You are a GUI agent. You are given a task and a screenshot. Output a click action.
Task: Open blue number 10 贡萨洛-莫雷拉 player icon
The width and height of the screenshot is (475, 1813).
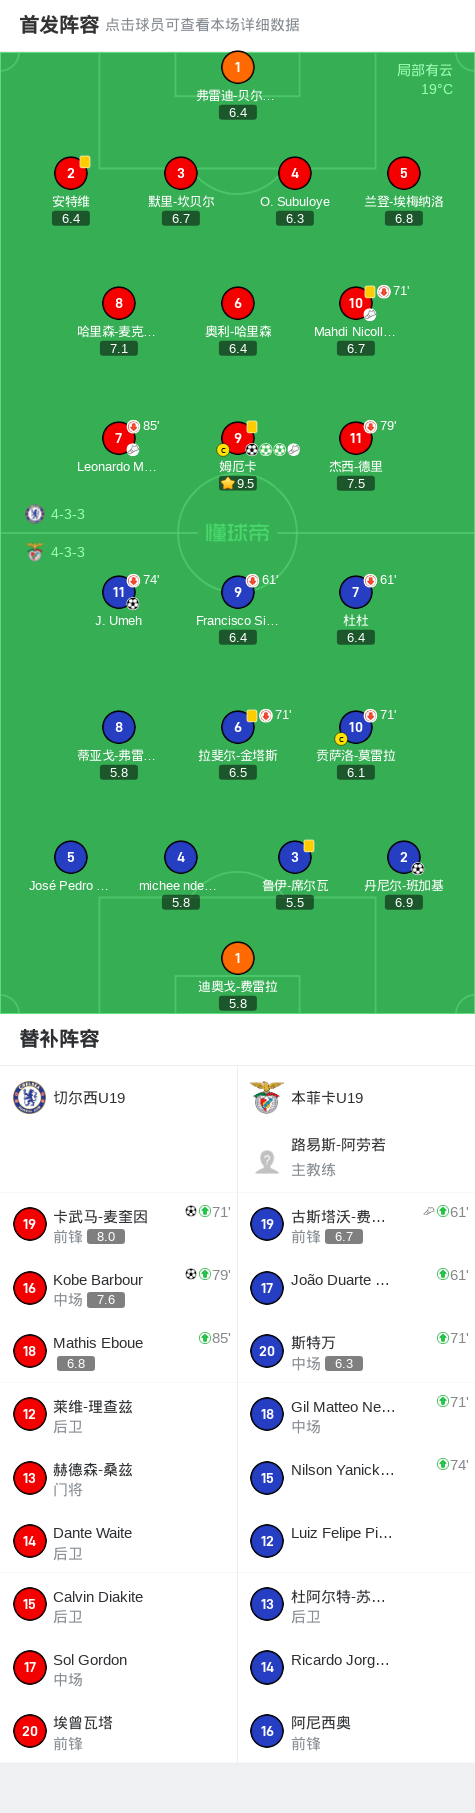click(x=355, y=727)
